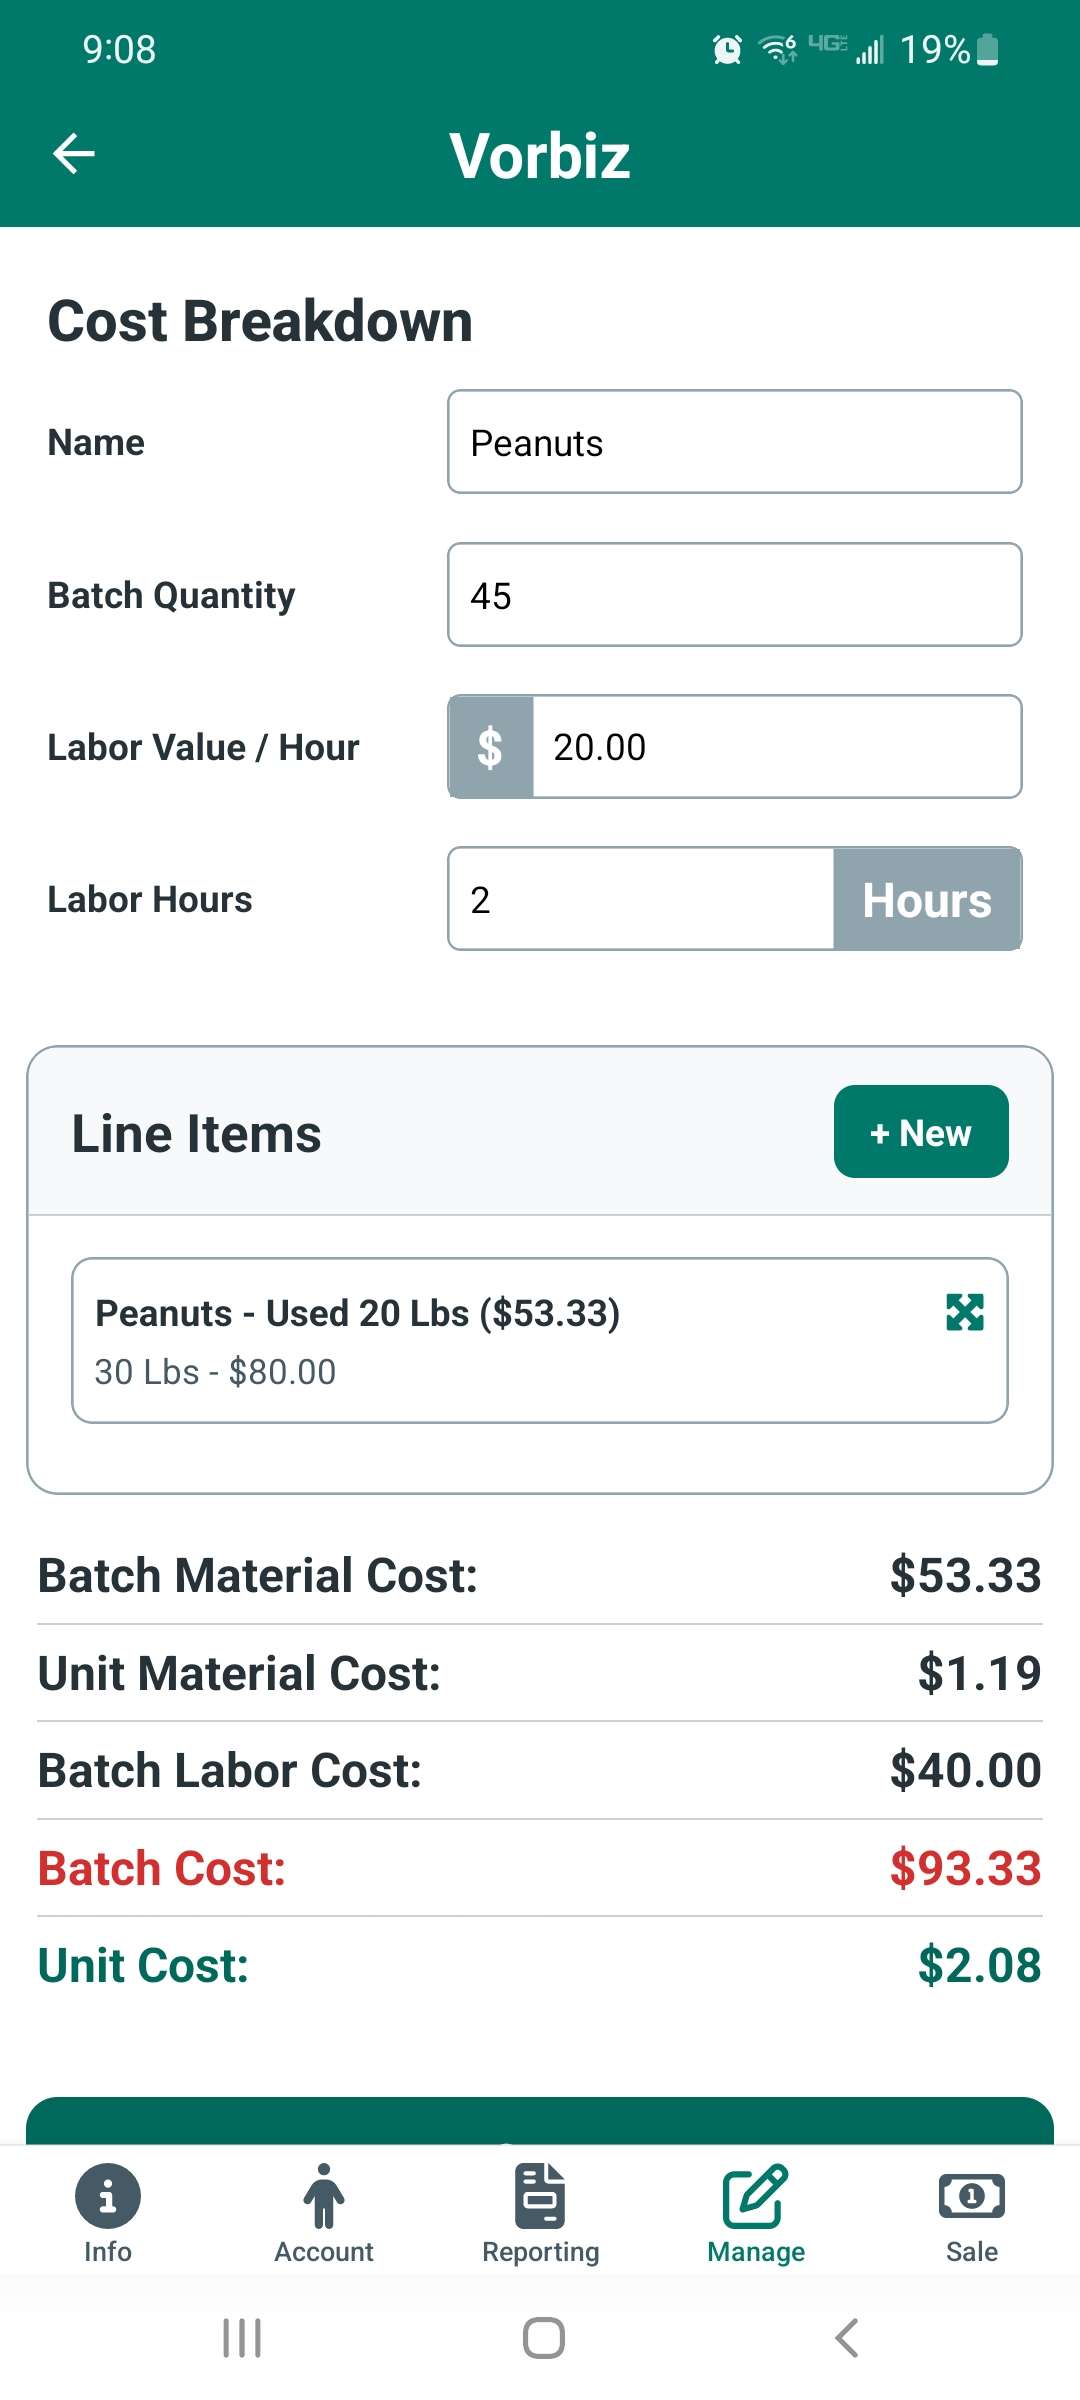Screen dimensions: 1080x2400
Task: Tap the Labor Value field showing 20.00
Action: pyautogui.click(x=775, y=747)
